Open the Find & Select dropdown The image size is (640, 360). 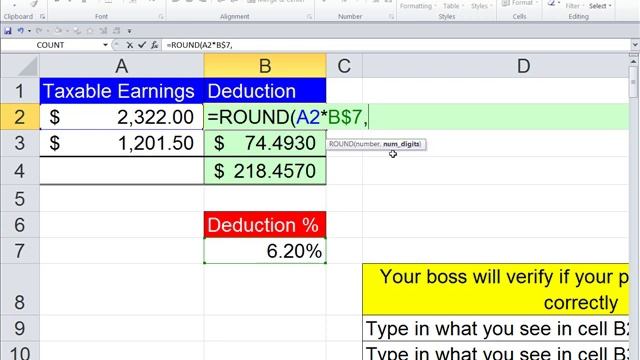600,6
